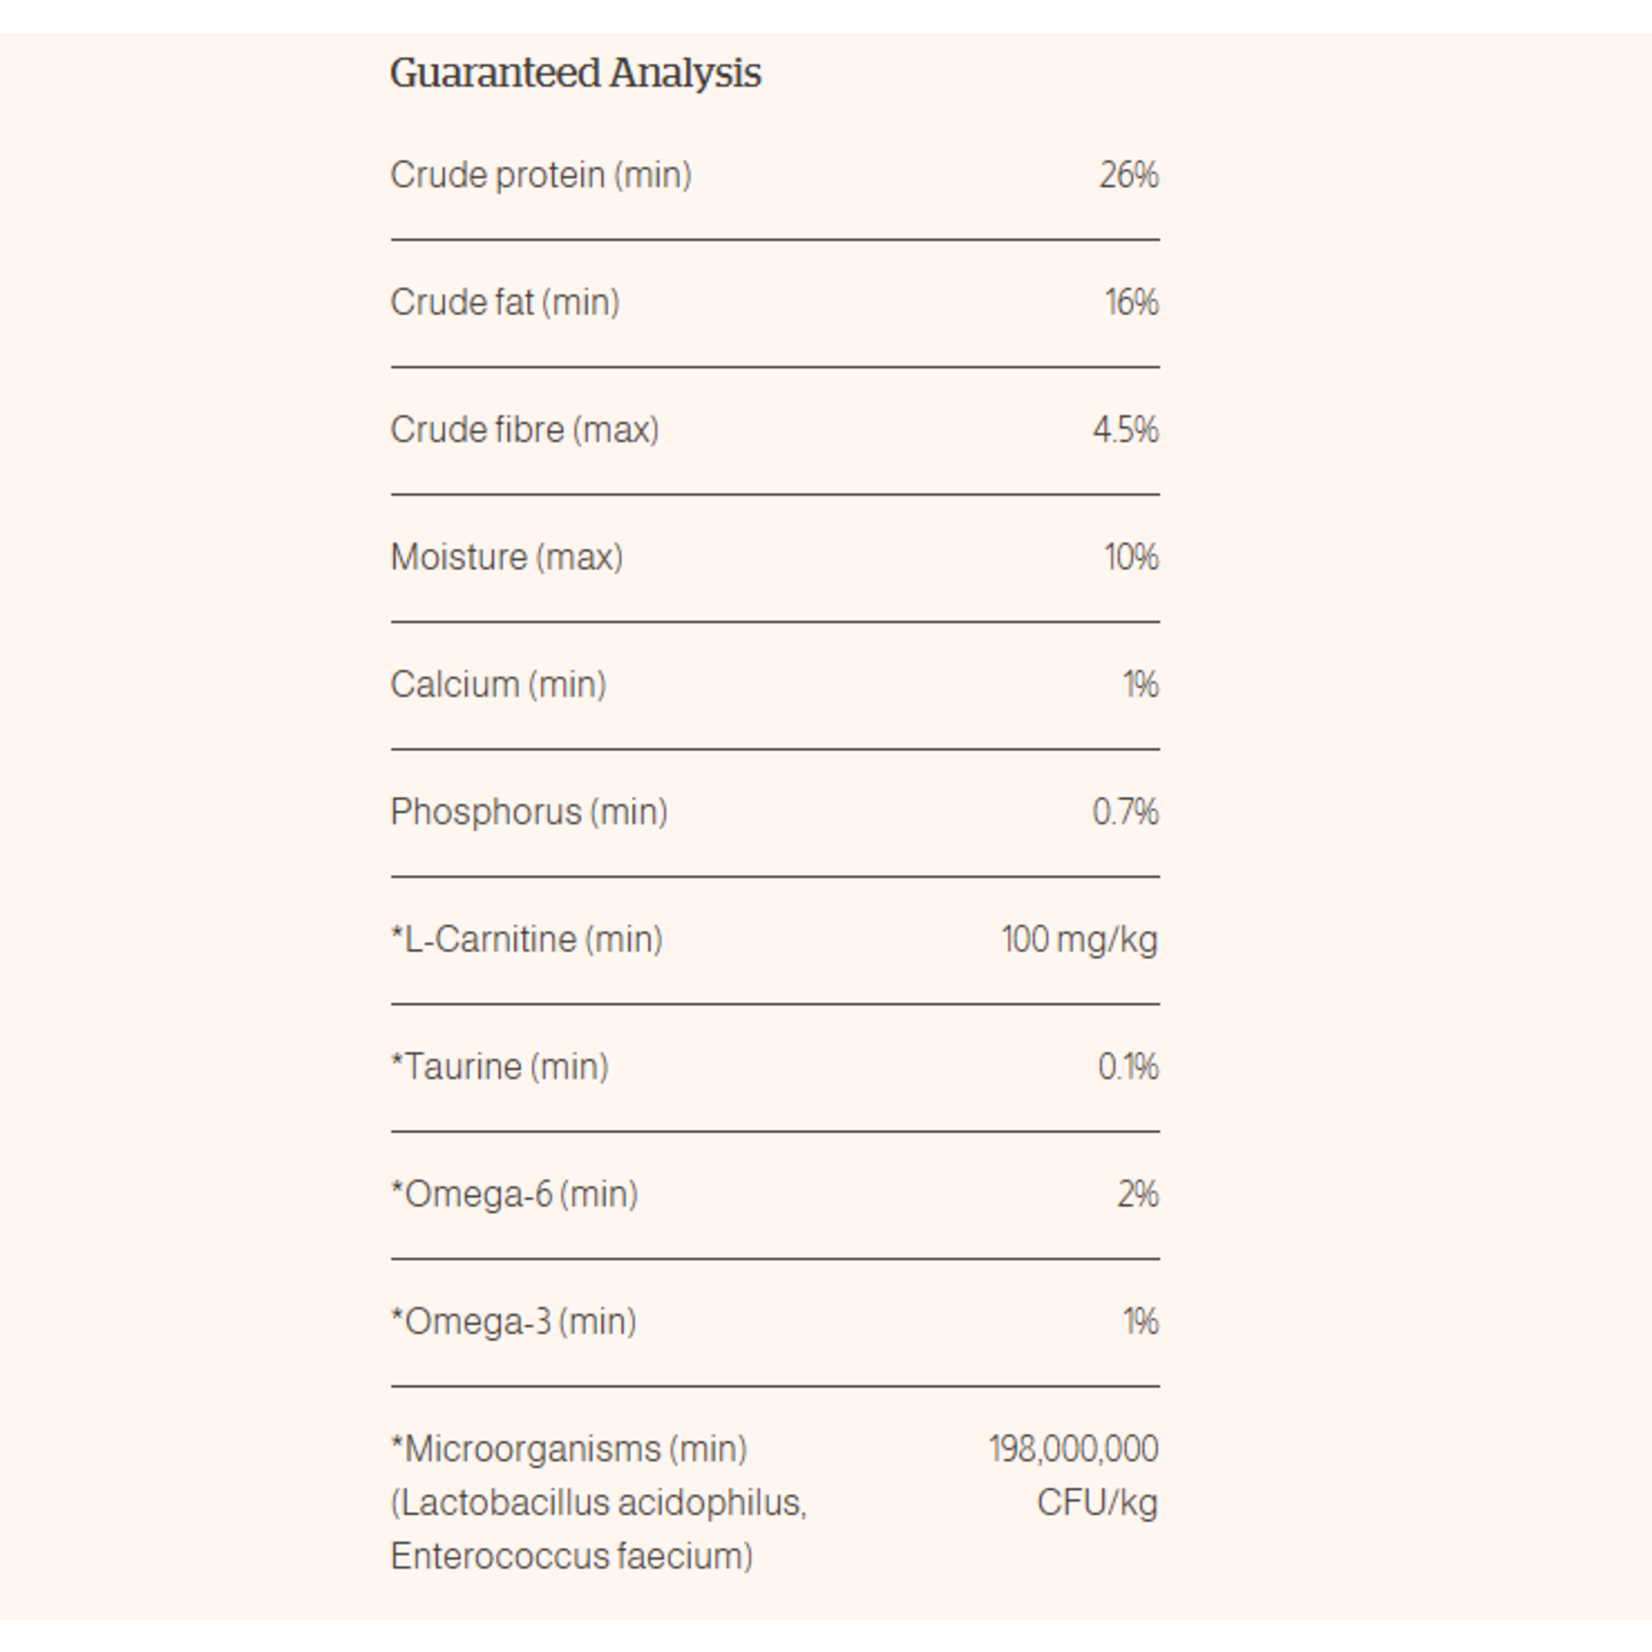Select the Crude protein (min) label

pos(541,175)
